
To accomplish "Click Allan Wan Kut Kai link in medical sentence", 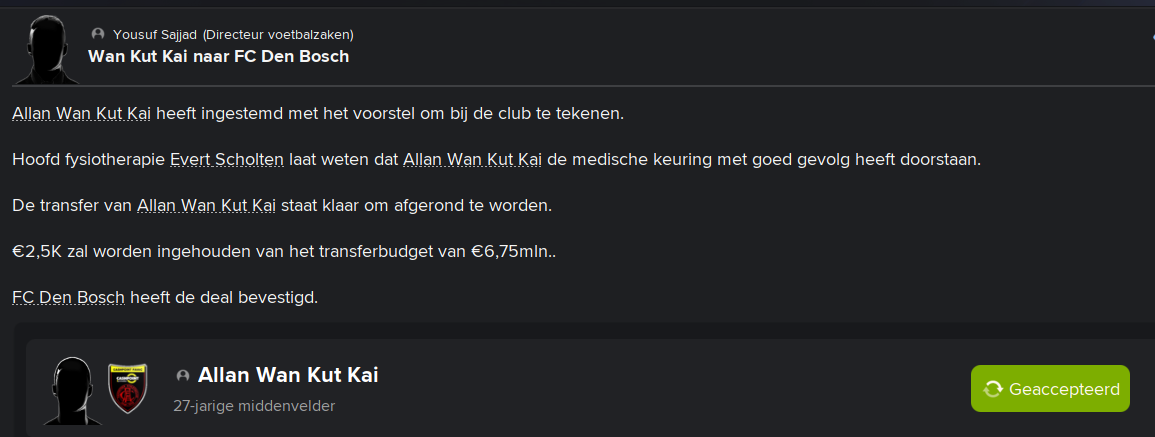I will 472,160.
